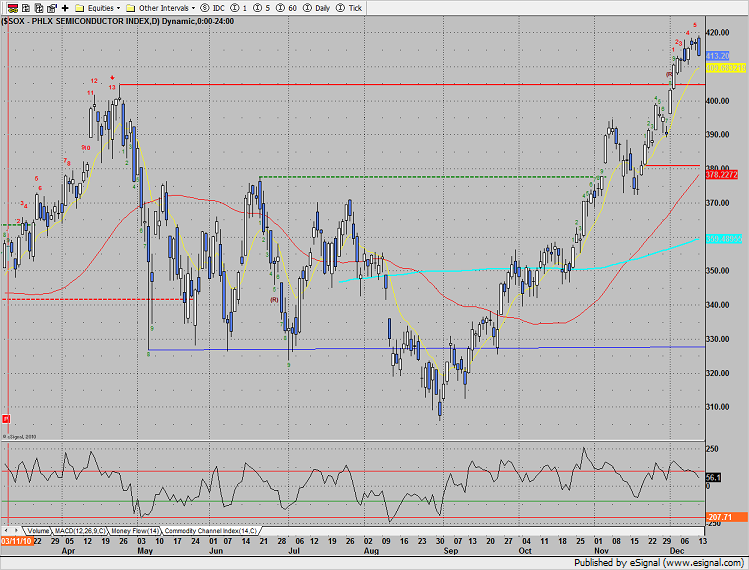Click the orange -207.71 value label
749x570 pixels.
pos(726,517)
